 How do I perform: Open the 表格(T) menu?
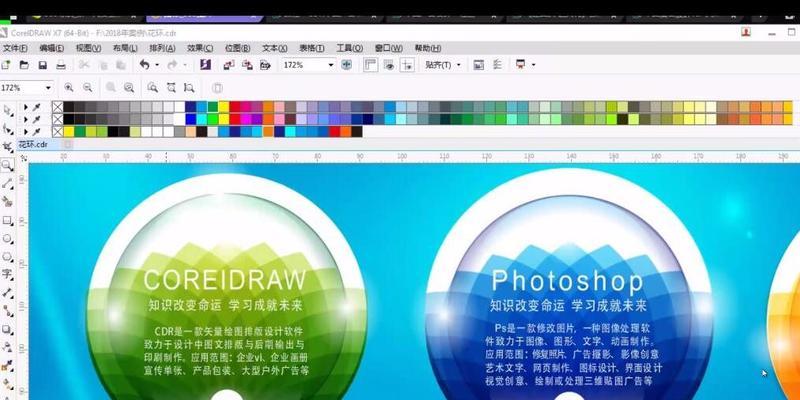click(x=312, y=48)
